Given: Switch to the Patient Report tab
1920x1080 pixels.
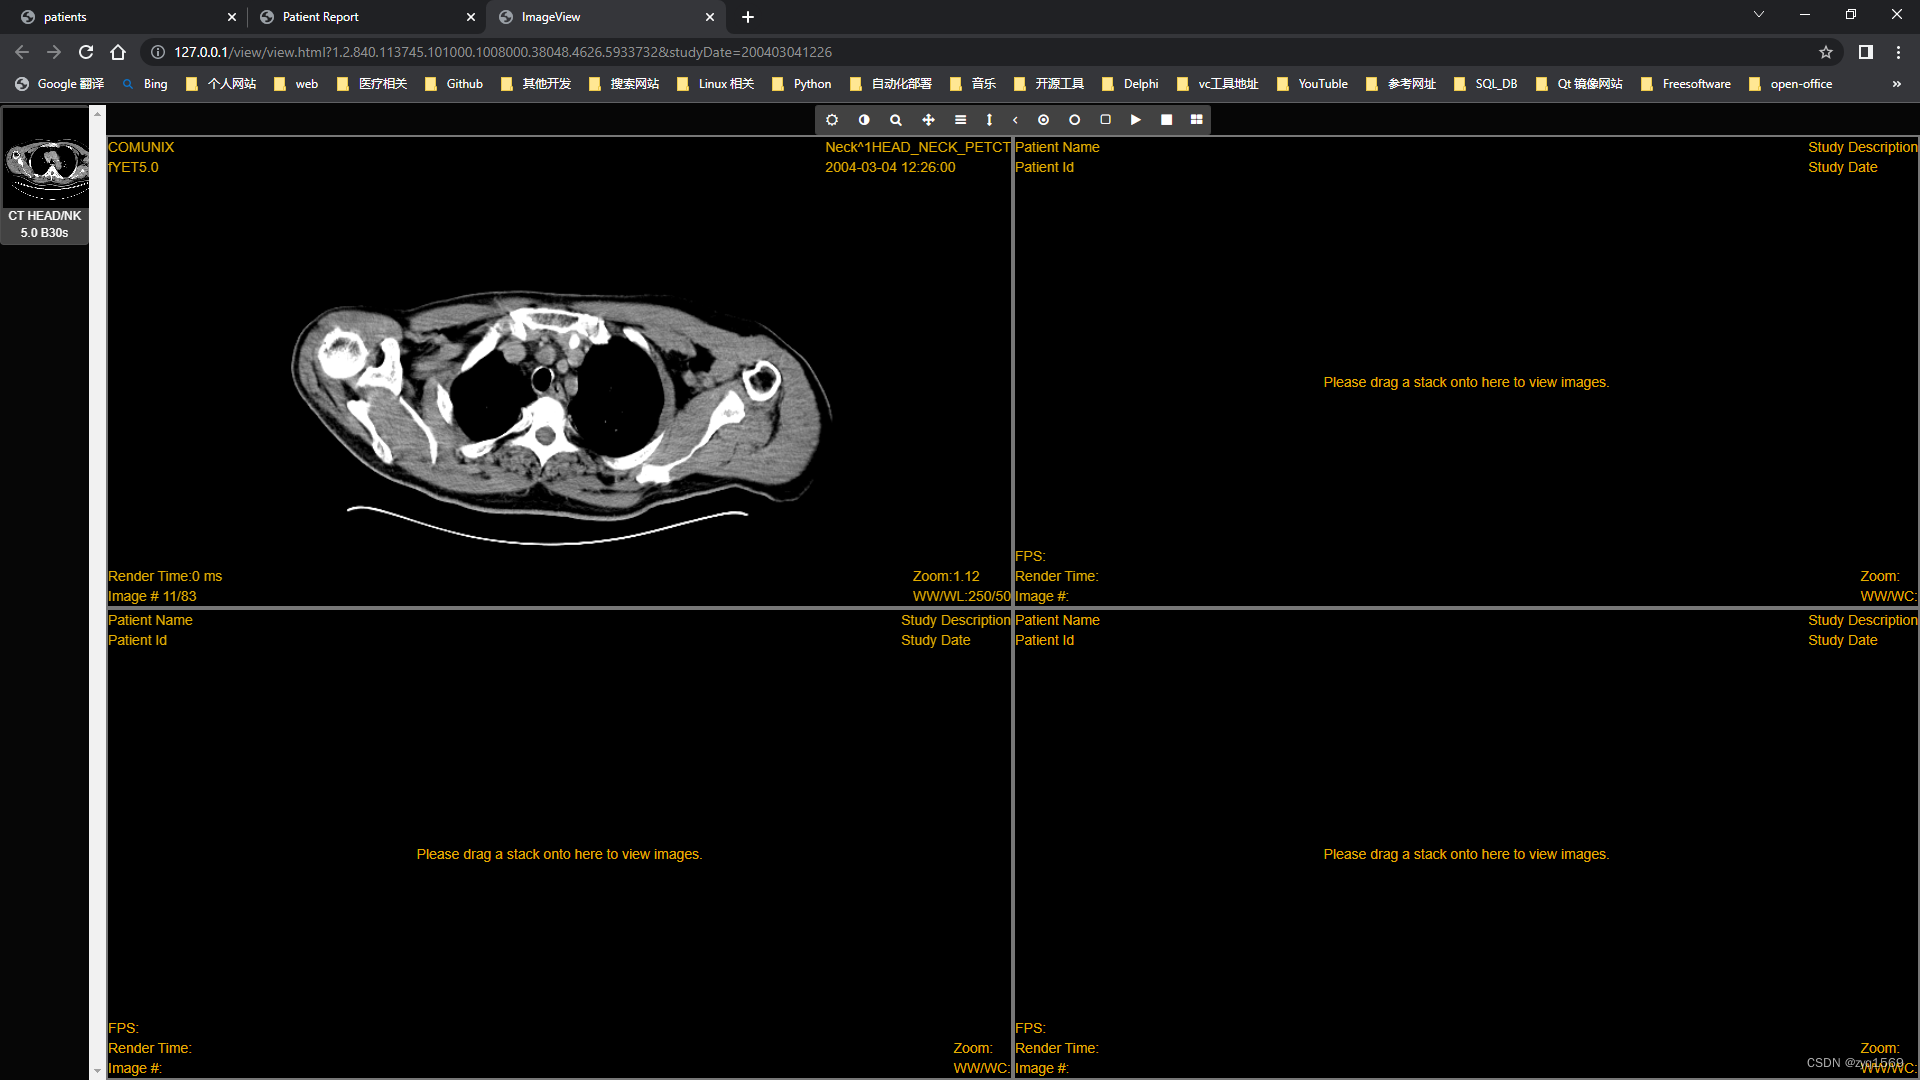Looking at the screenshot, I should pyautogui.click(x=321, y=17).
